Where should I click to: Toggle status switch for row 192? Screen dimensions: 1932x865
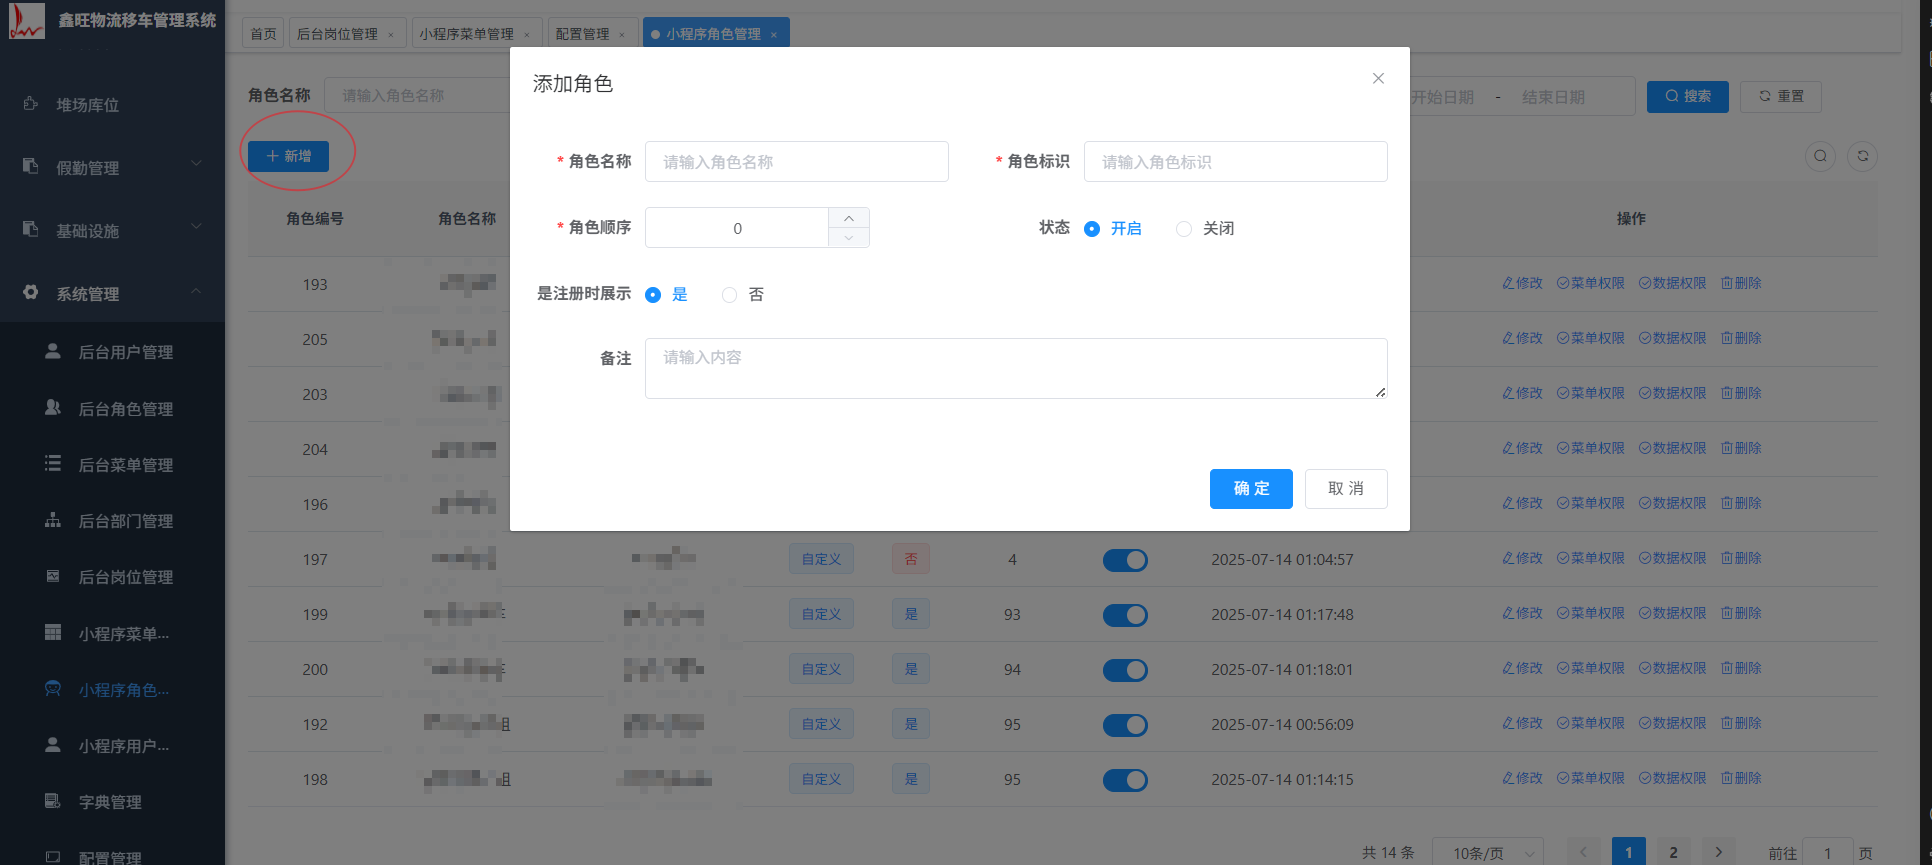(1125, 725)
